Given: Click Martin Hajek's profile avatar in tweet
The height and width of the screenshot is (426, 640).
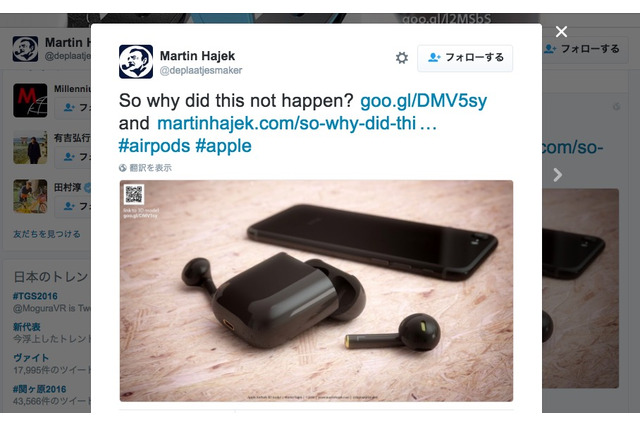Looking at the screenshot, I should tap(136, 62).
